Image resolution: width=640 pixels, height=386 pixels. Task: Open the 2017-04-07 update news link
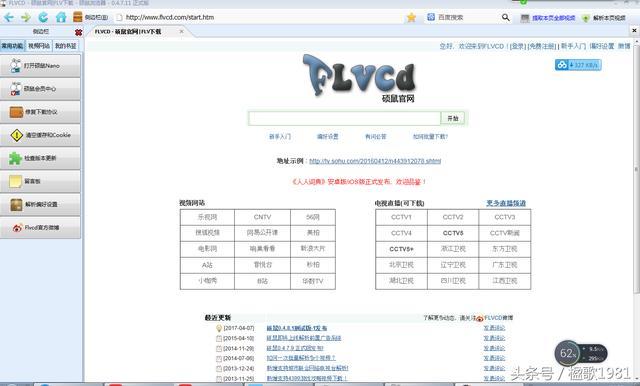(296, 328)
